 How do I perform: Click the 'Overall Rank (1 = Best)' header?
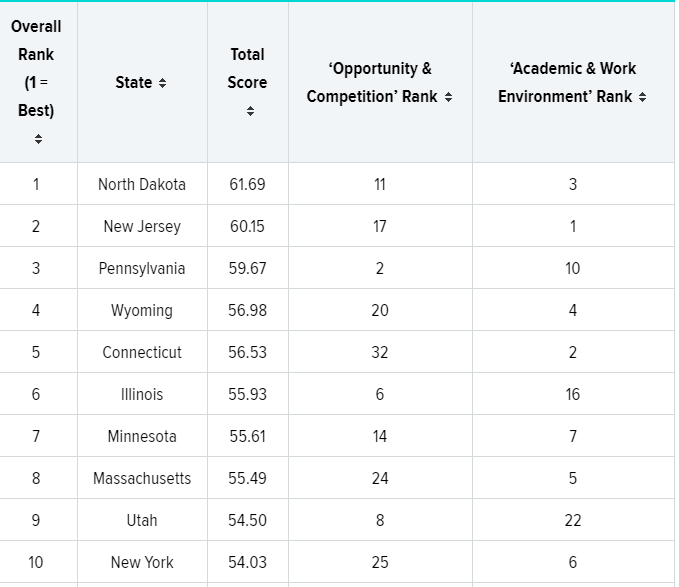coord(37,68)
